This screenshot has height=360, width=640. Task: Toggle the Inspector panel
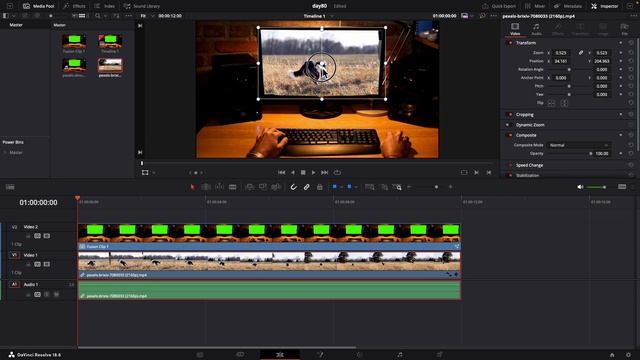tap(604, 6)
